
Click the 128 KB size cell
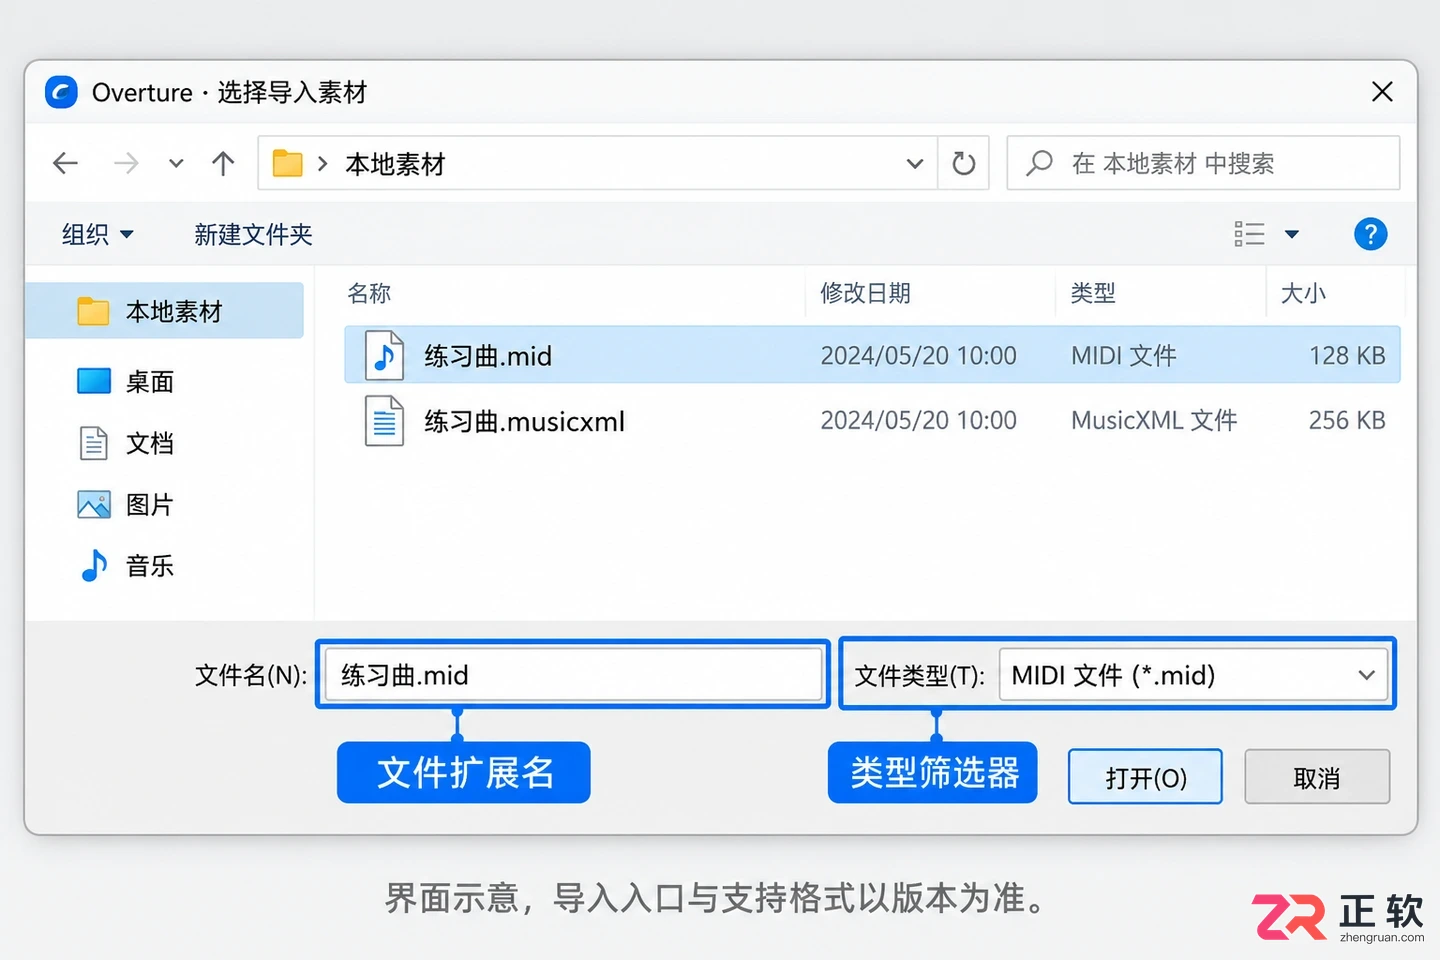point(1347,356)
